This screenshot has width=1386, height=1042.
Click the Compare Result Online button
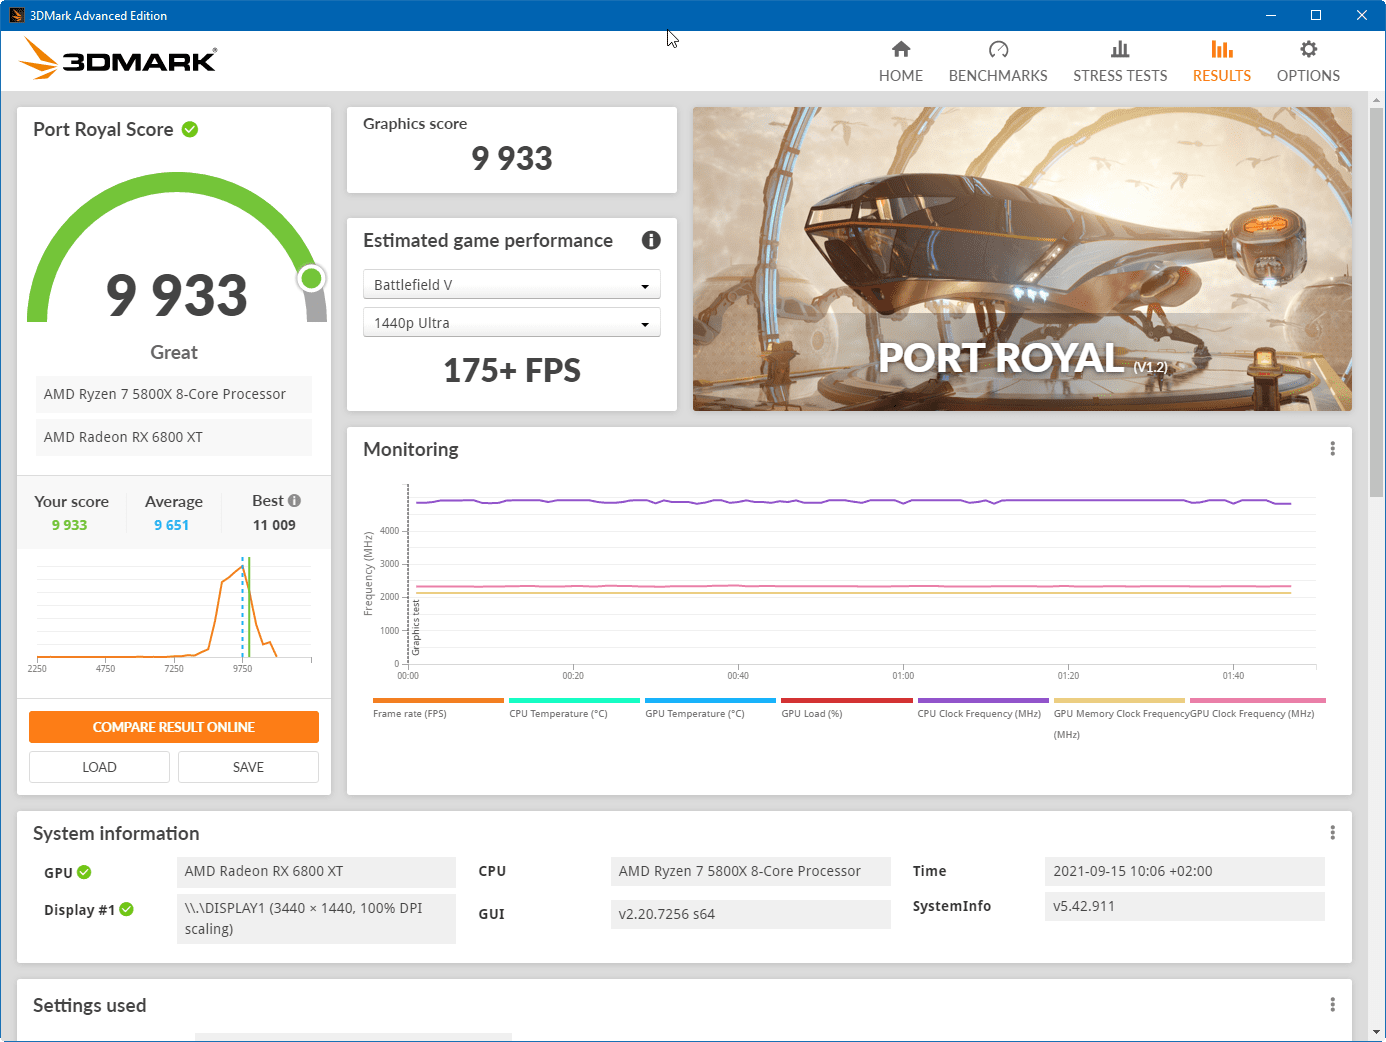[174, 727]
